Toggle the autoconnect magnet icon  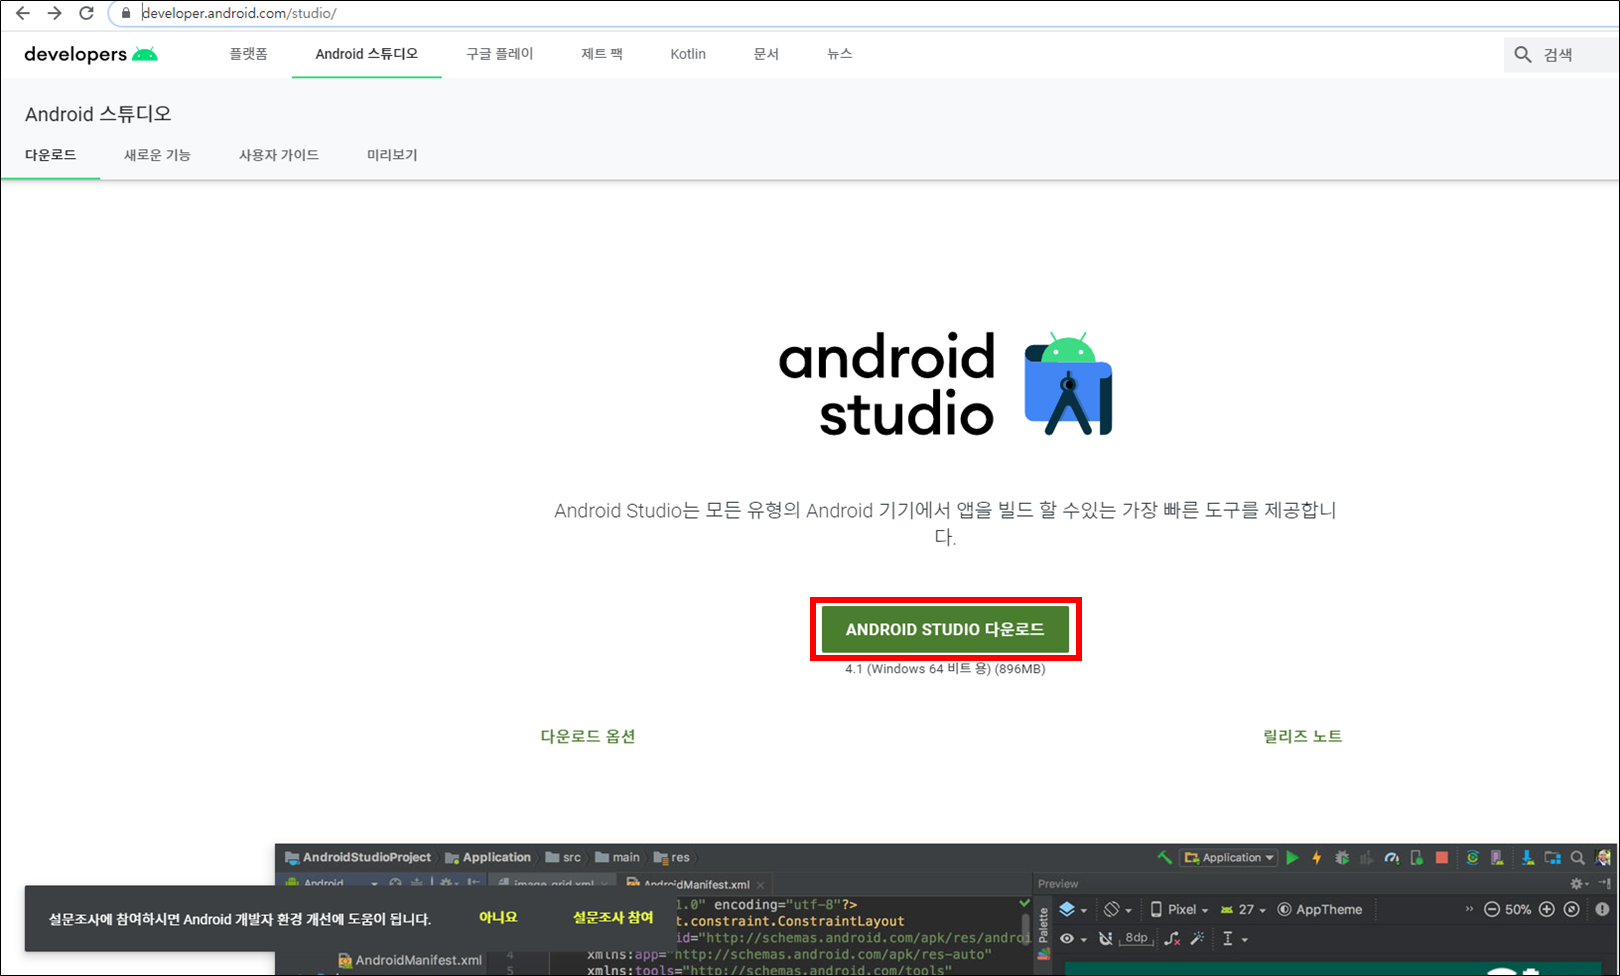click(x=1105, y=939)
